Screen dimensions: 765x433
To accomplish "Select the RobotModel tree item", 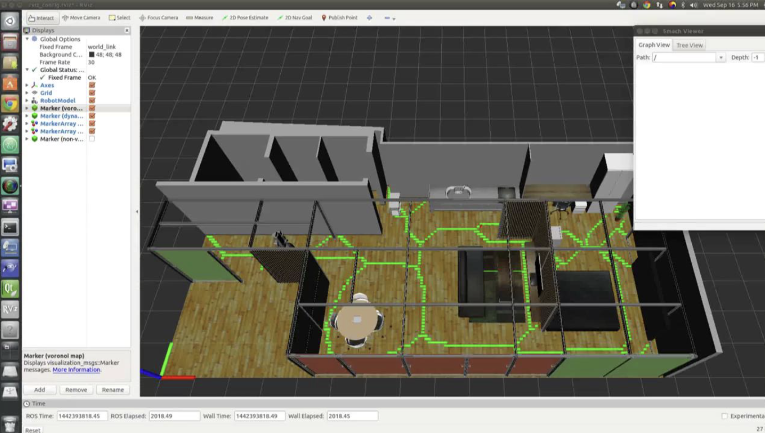I will [x=58, y=100].
